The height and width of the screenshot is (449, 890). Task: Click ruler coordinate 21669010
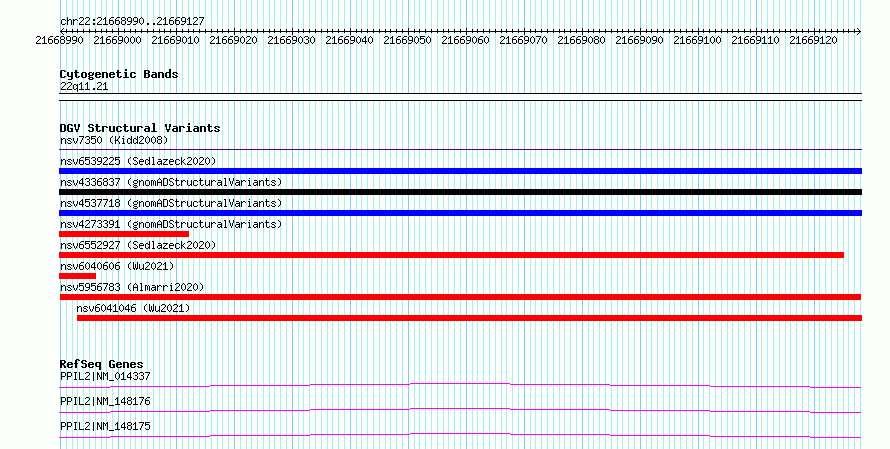tap(175, 40)
